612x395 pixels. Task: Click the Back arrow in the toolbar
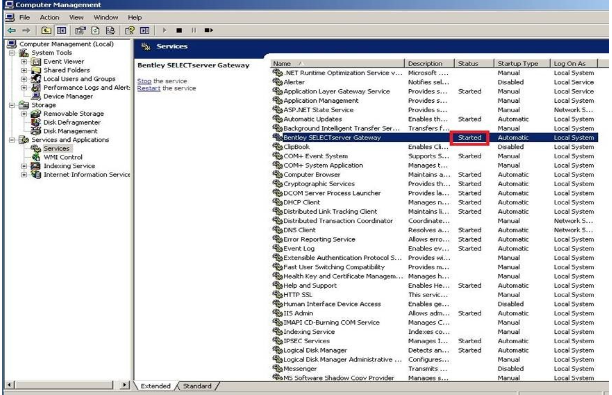click(x=12, y=30)
